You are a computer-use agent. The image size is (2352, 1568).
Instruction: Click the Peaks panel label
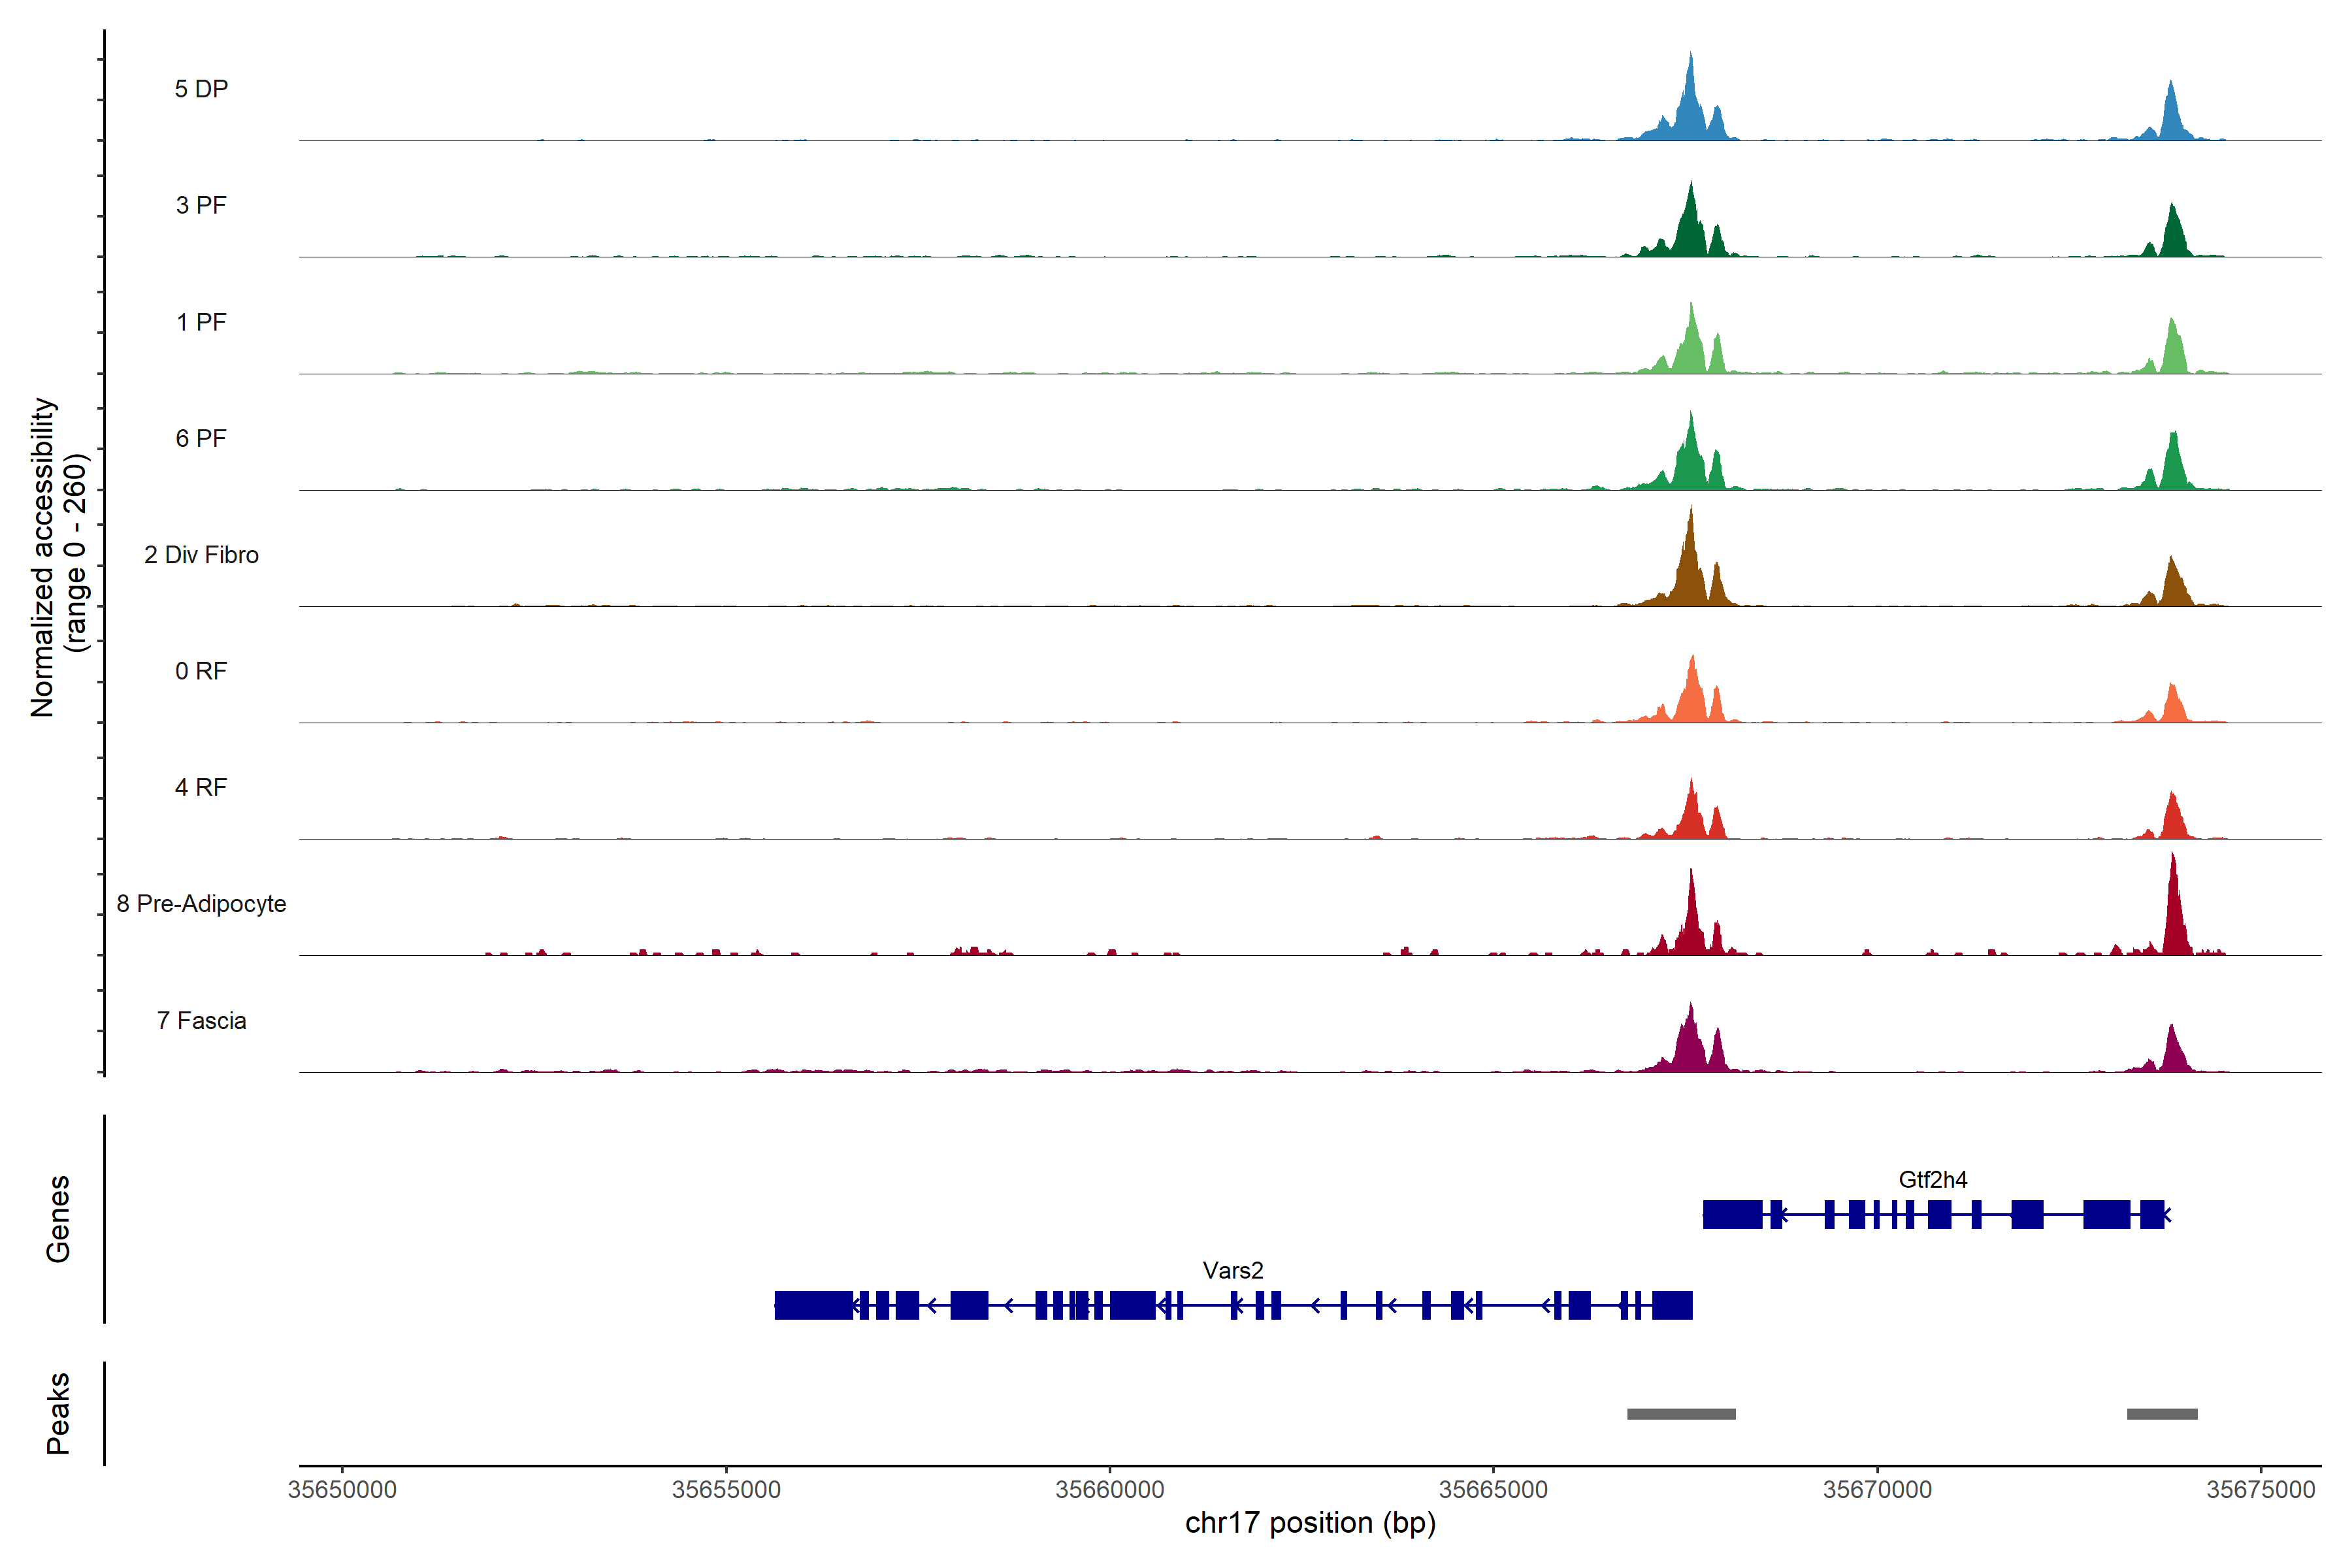58,1413
